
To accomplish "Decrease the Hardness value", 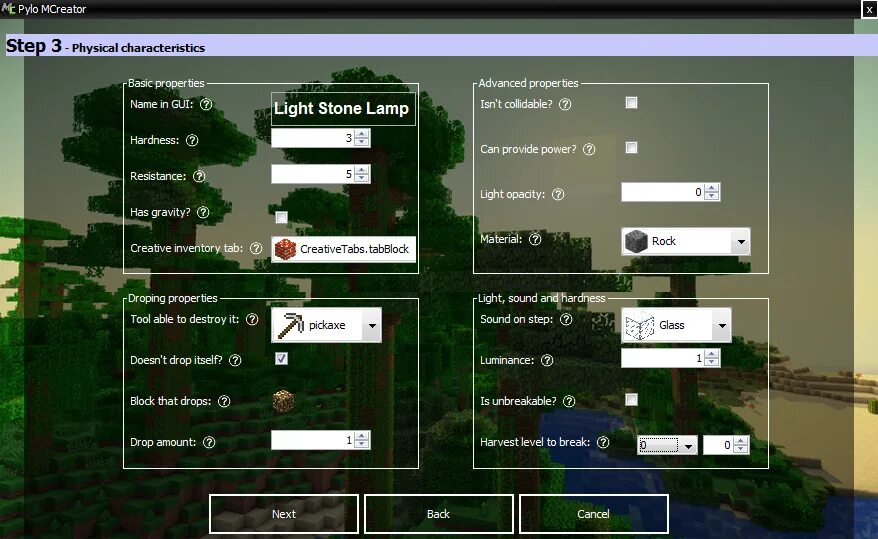I will click(362, 142).
